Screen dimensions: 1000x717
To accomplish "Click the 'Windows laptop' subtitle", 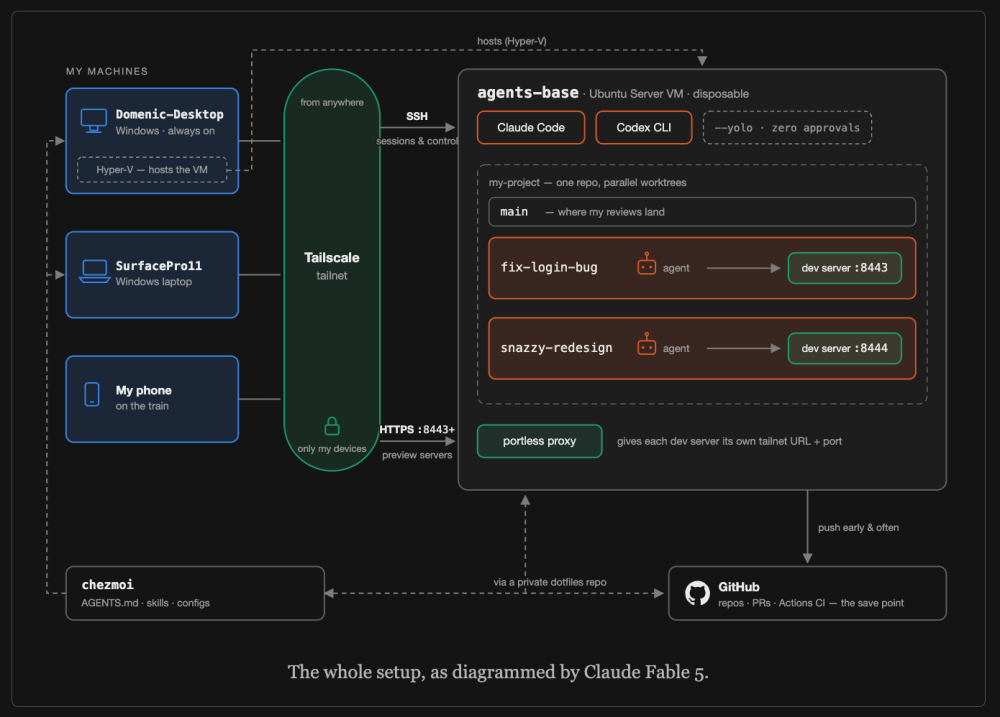I will coord(154,281).
